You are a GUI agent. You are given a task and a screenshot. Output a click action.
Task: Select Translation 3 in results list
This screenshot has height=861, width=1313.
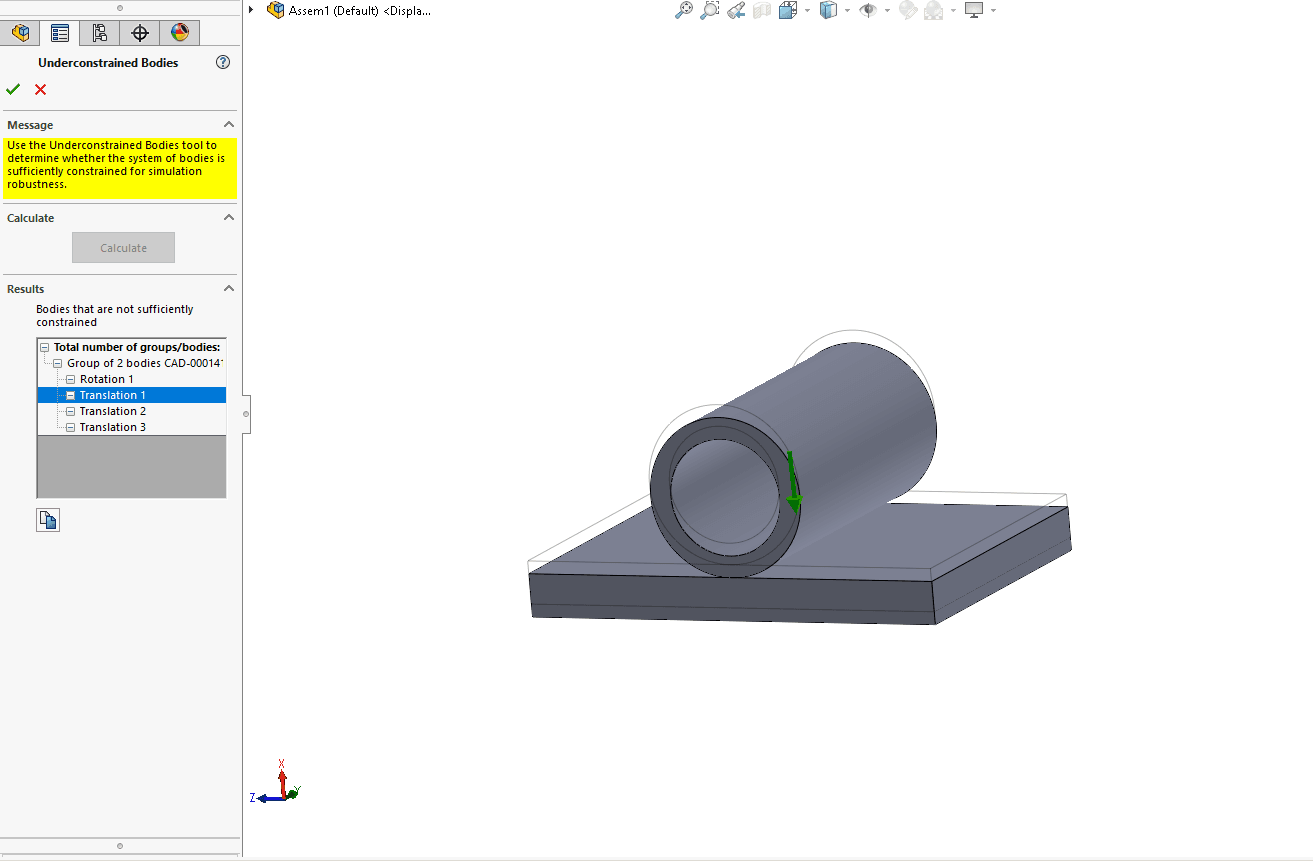[112, 427]
